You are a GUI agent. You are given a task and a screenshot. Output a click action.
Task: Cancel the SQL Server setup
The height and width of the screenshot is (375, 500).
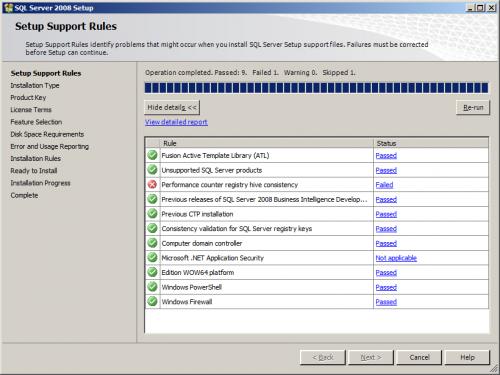tap(419, 357)
